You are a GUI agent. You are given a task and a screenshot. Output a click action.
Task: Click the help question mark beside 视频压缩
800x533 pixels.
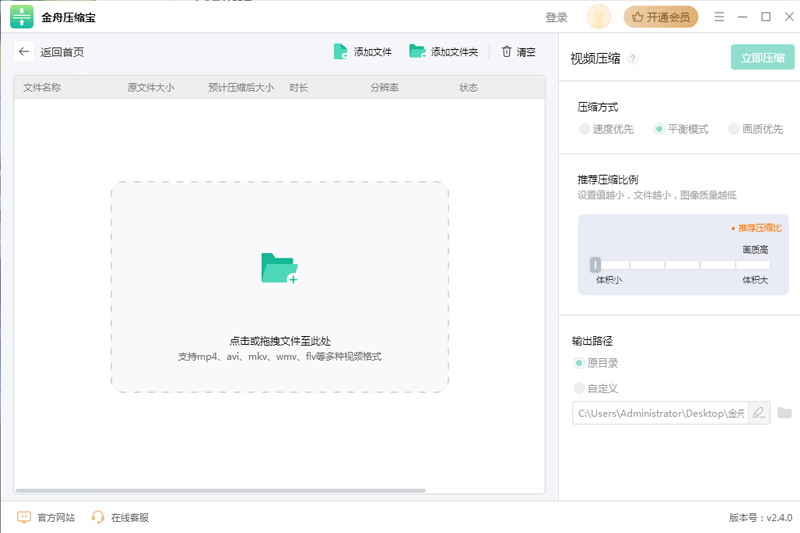pyautogui.click(x=633, y=59)
